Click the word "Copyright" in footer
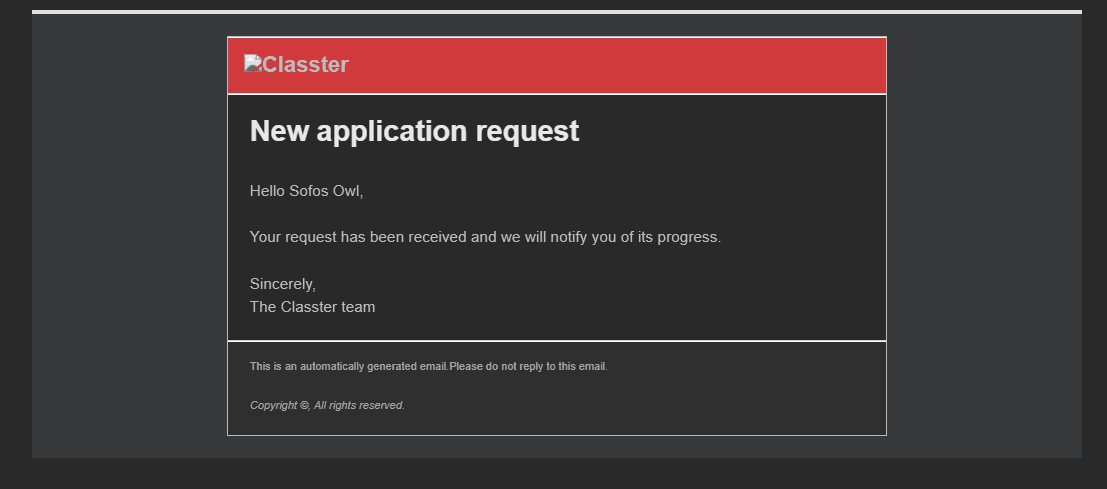The image size is (1107, 489). coord(273,405)
